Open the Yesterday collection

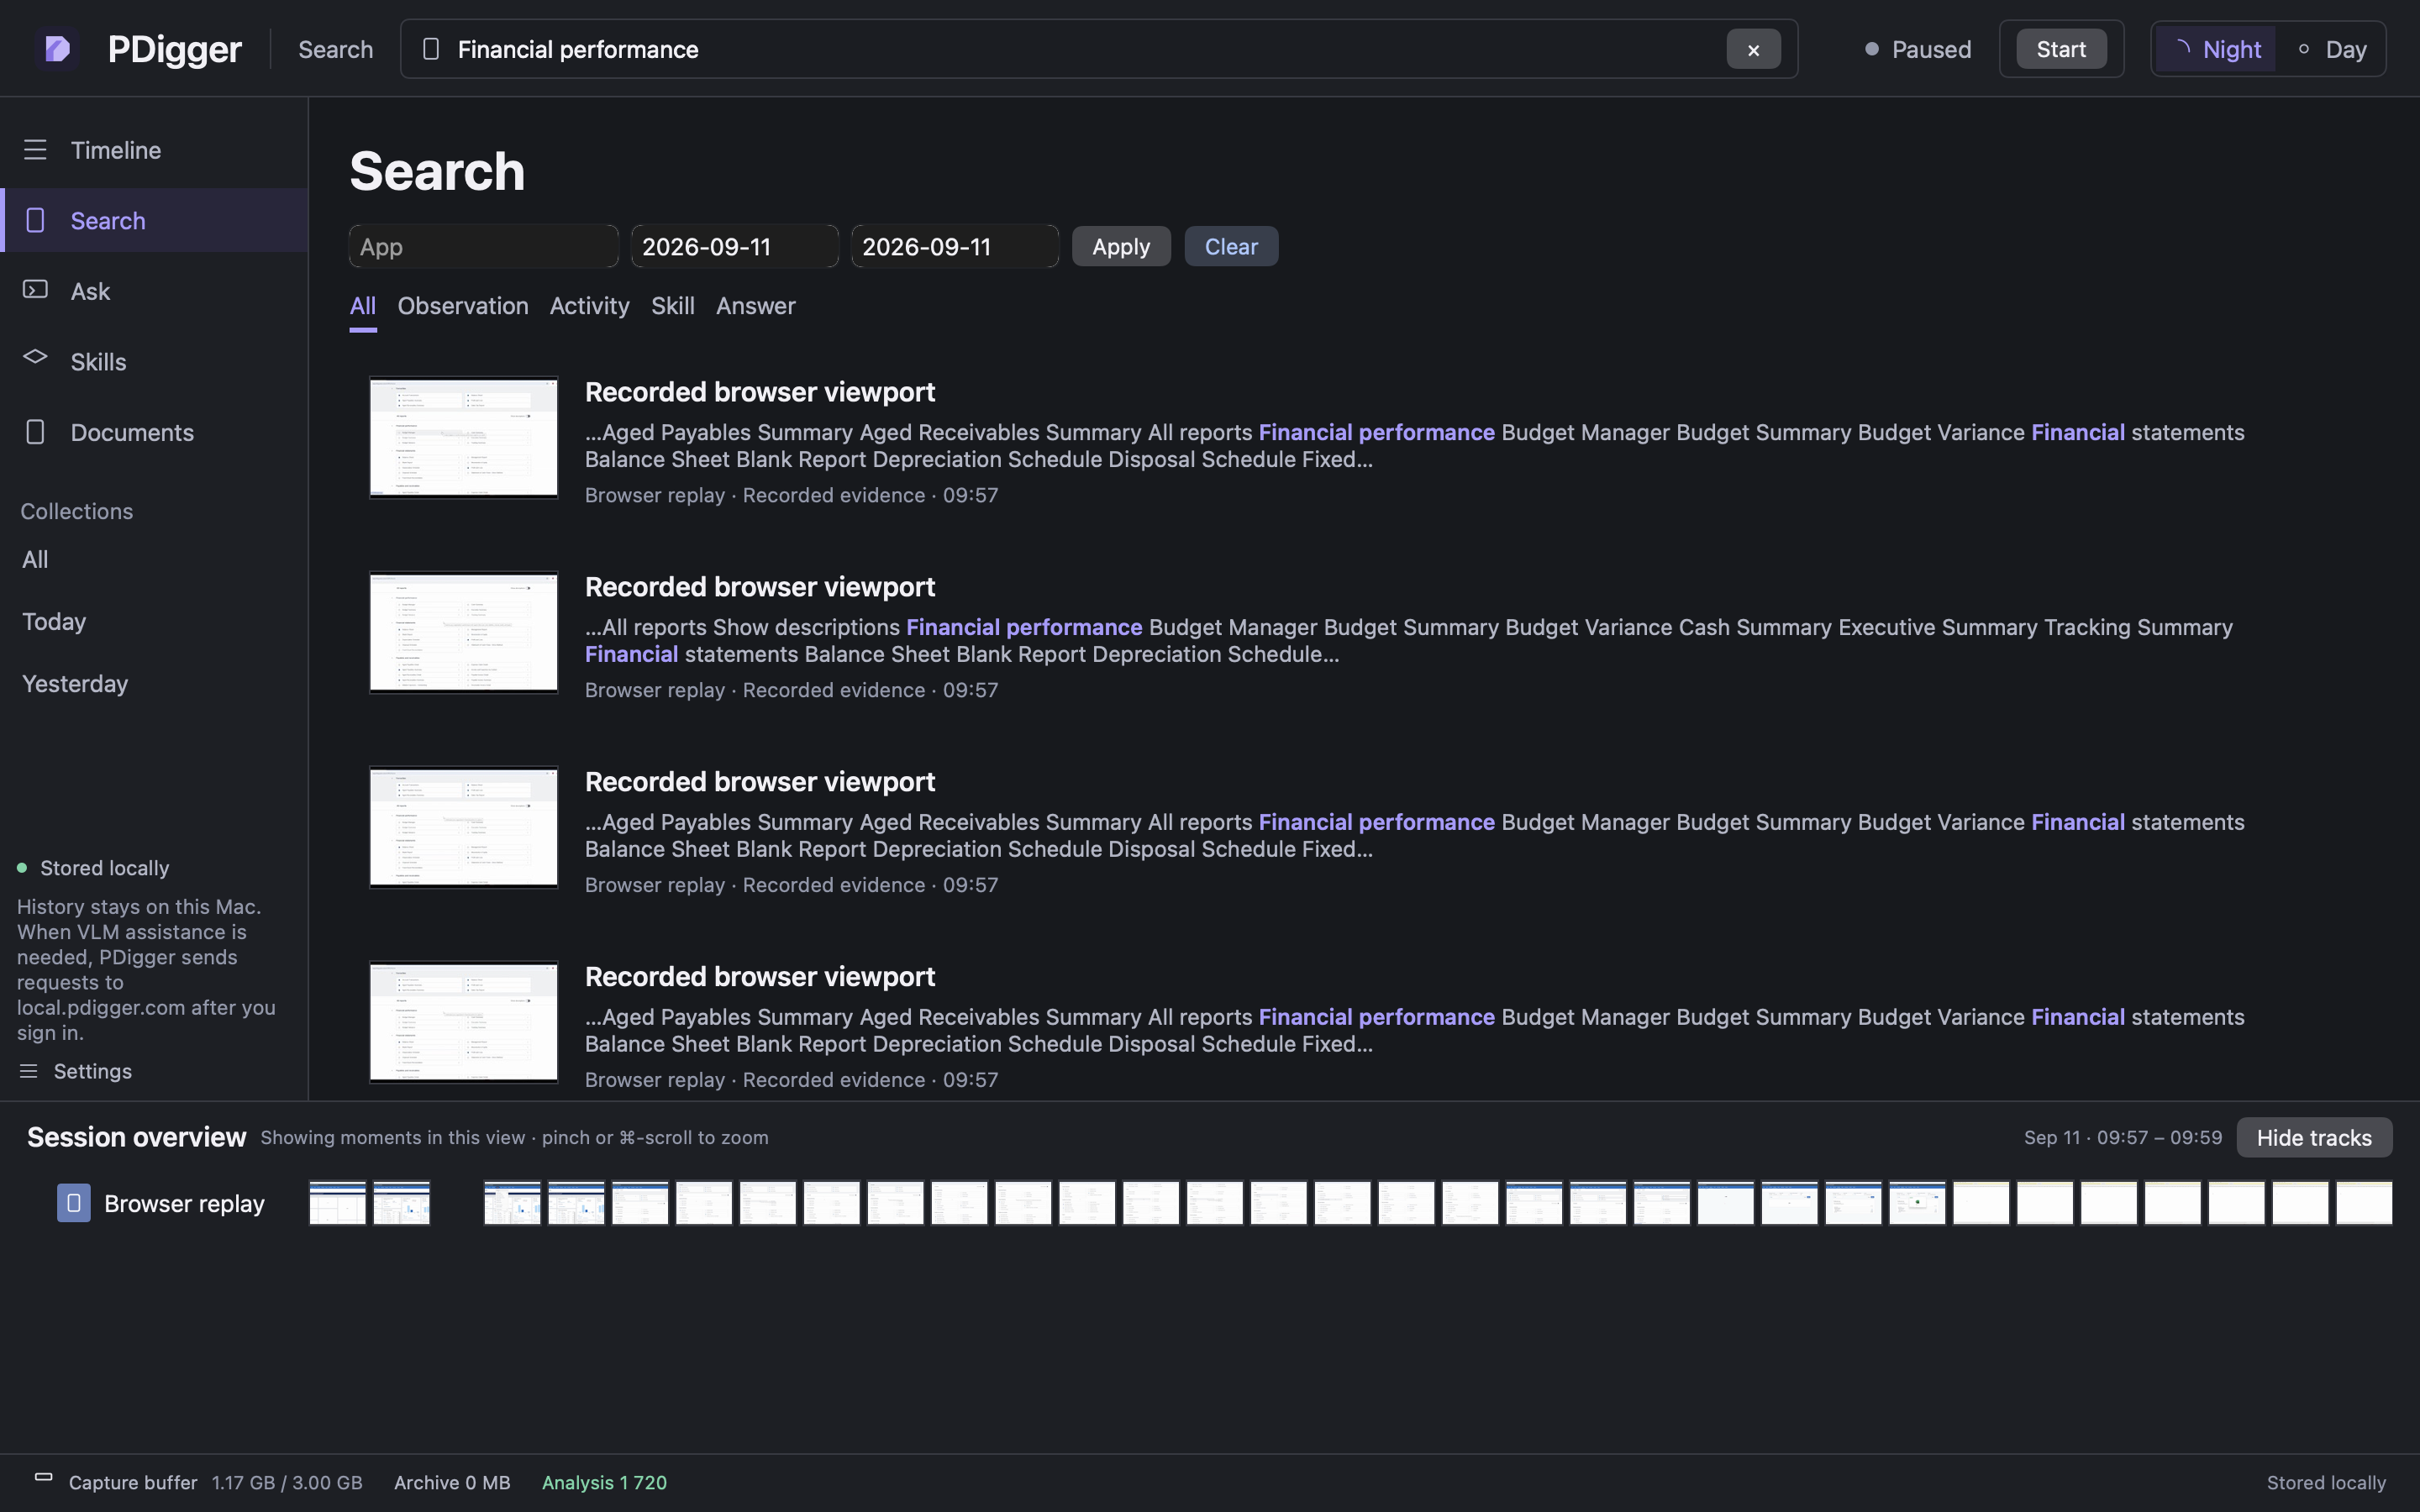tap(75, 684)
